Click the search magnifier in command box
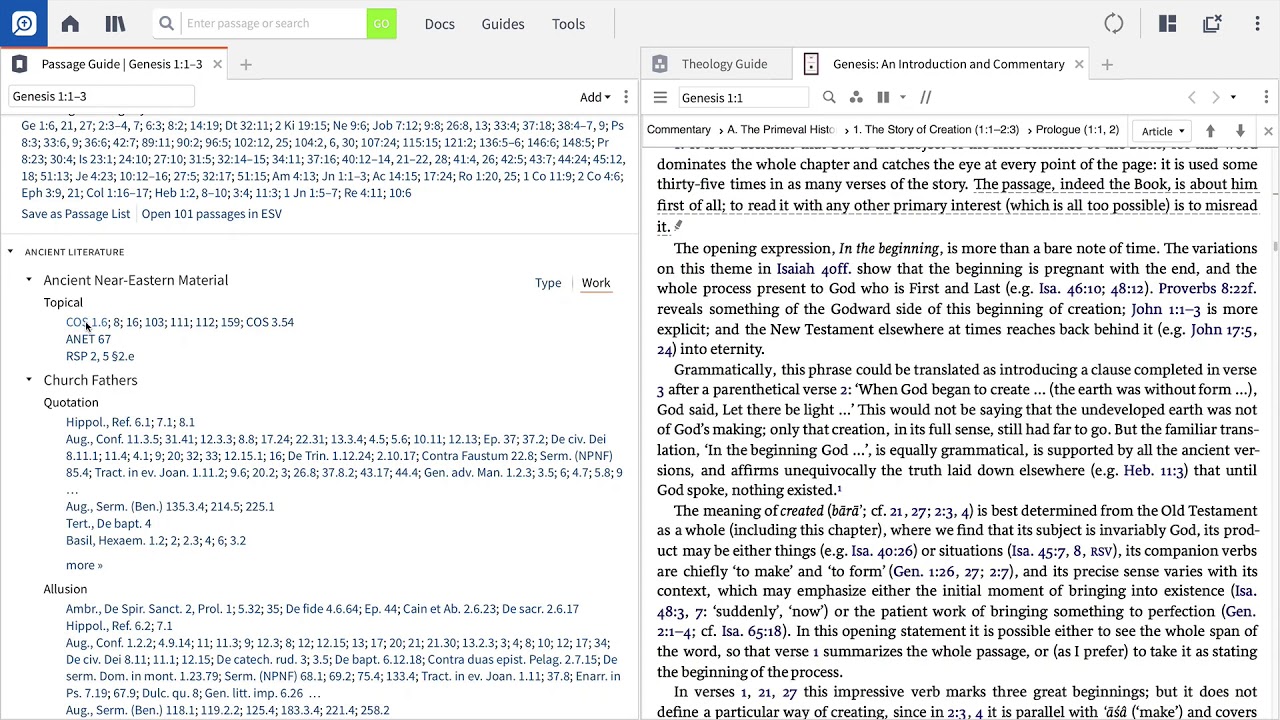This screenshot has width=1280, height=720. (x=167, y=23)
